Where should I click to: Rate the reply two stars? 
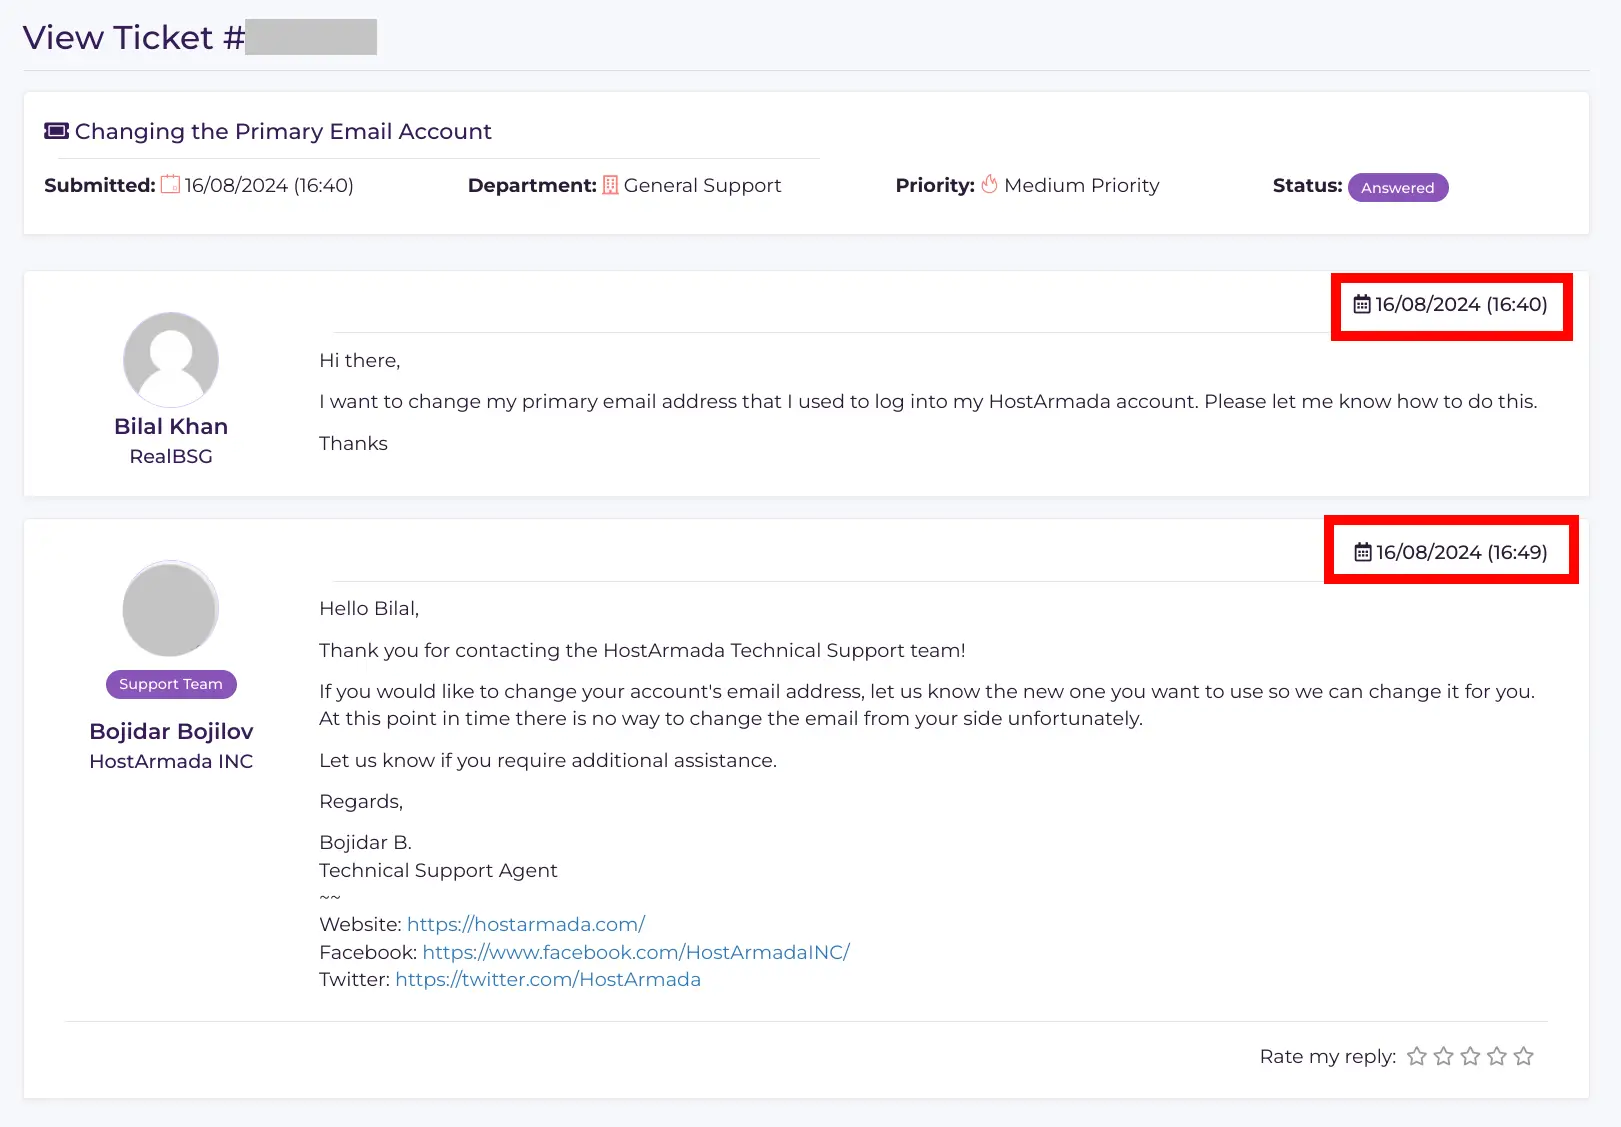(x=1444, y=1056)
